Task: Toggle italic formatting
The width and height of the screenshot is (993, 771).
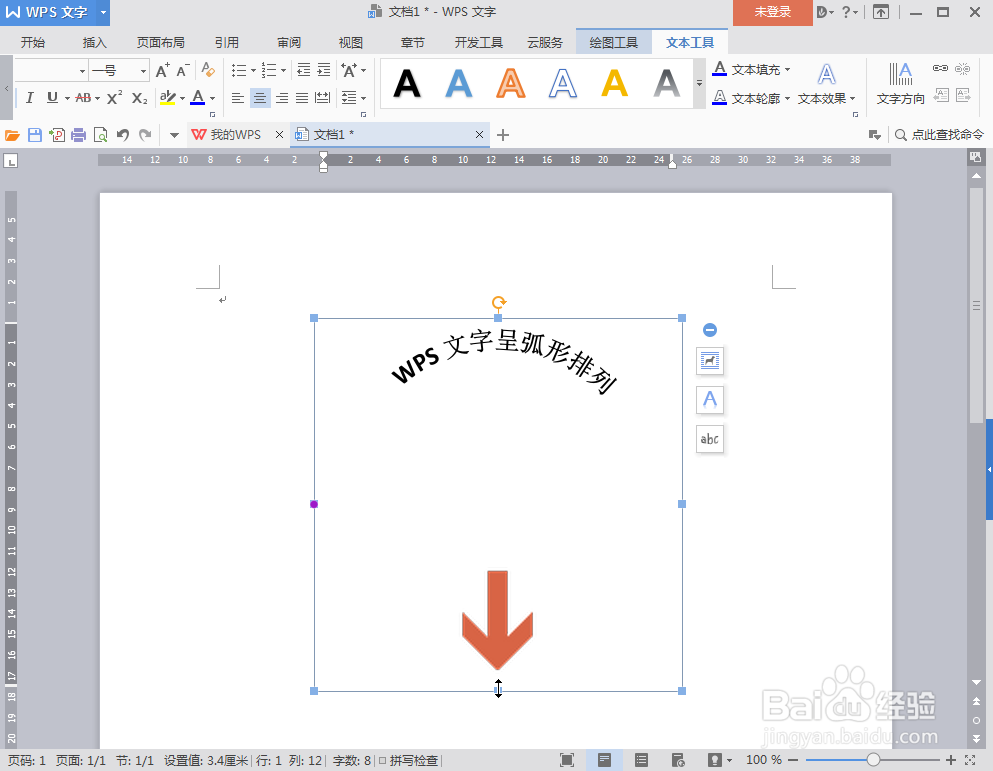Action: (x=30, y=98)
